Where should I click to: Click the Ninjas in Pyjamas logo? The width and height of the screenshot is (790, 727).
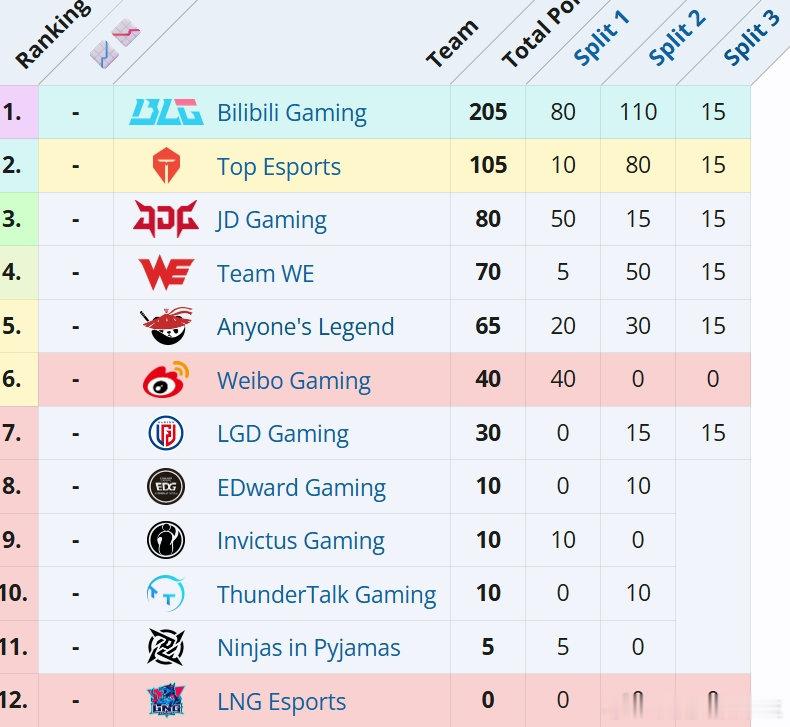click(x=166, y=647)
